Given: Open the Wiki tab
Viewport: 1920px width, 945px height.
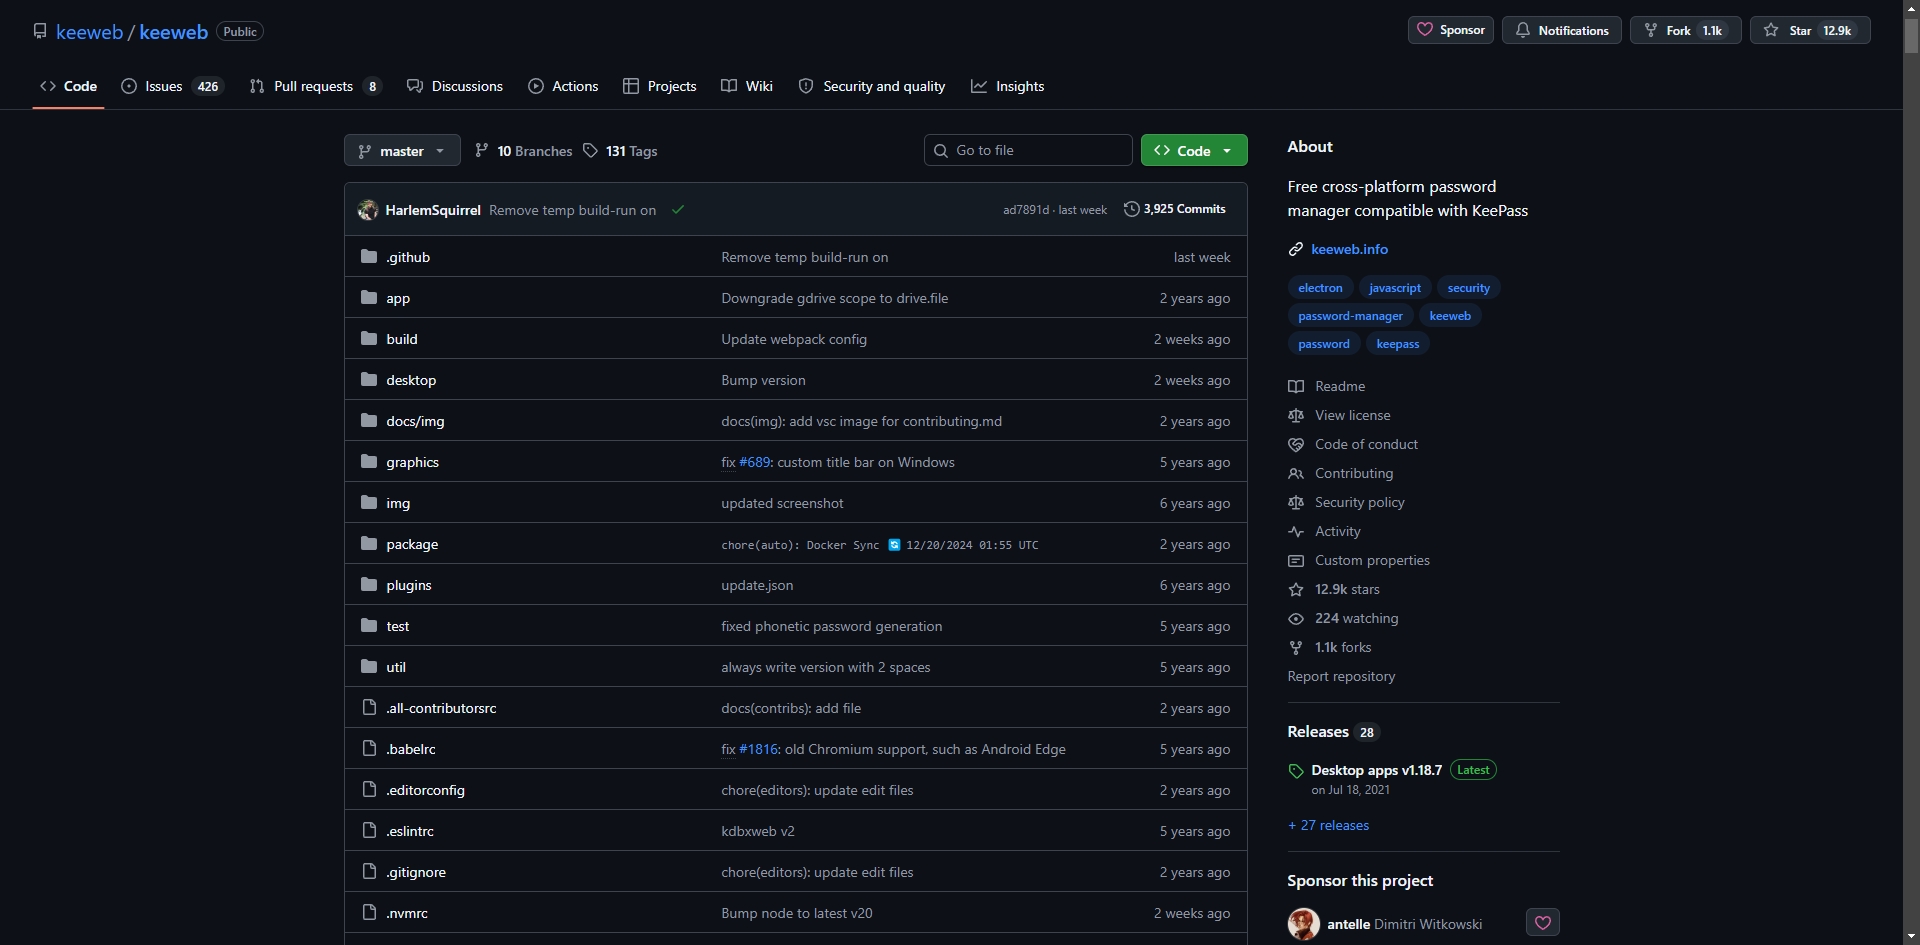Looking at the screenshot, I should pyautogui.click(x=747, y=86).
